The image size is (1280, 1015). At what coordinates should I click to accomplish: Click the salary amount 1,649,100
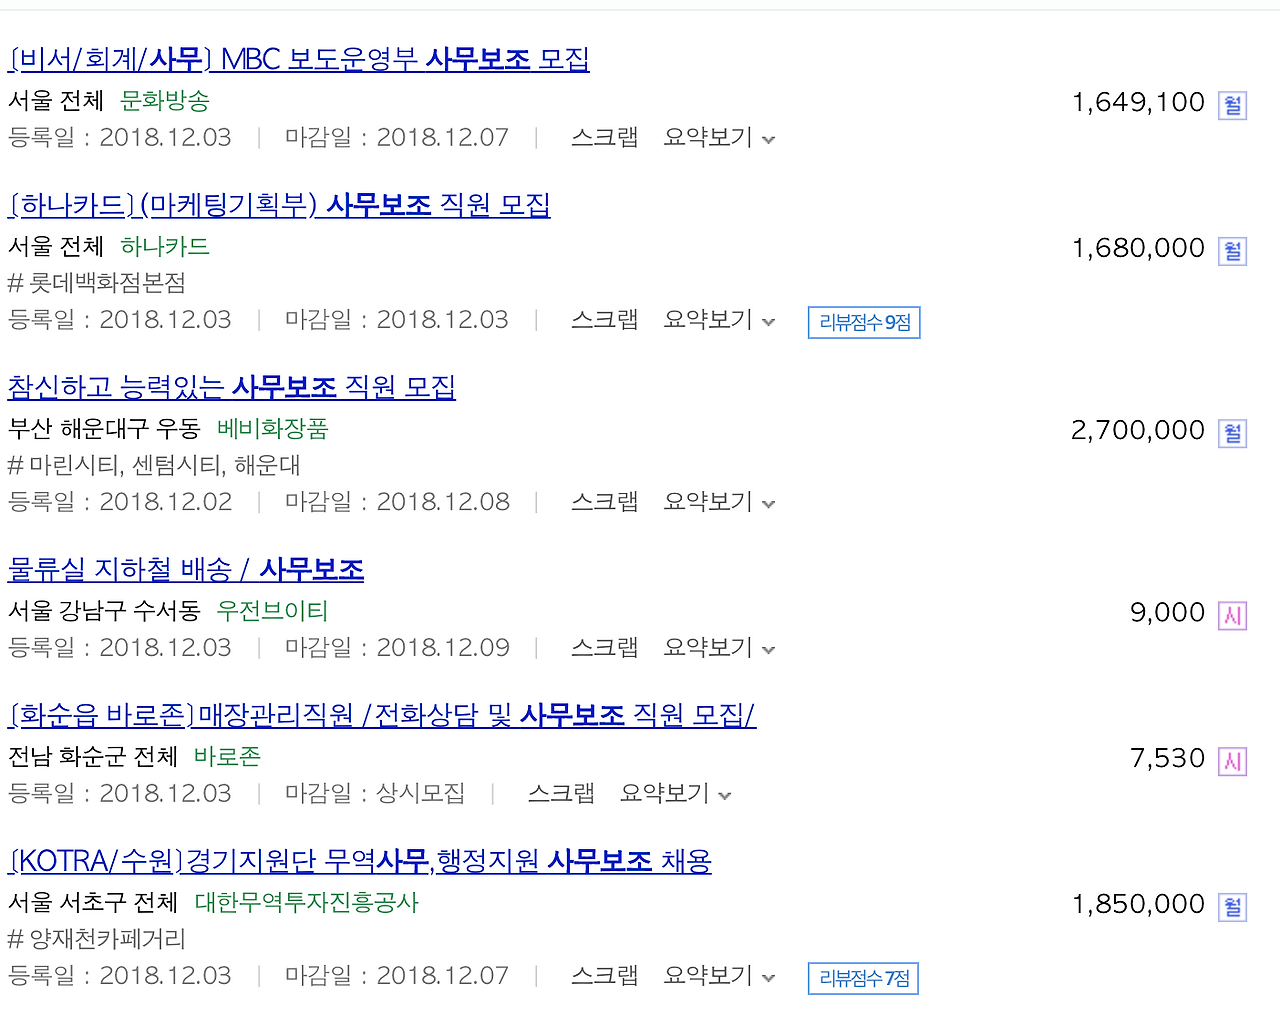tap(1138, 102)
